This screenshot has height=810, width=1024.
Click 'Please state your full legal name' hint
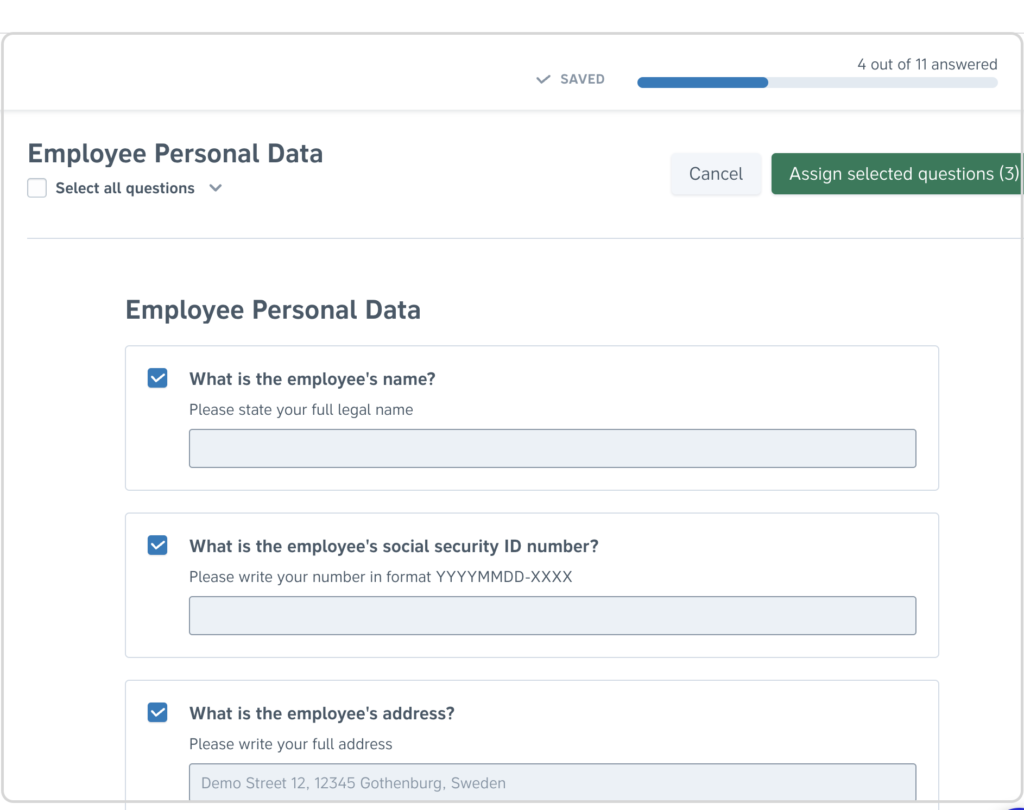click(x=301, y=410)
